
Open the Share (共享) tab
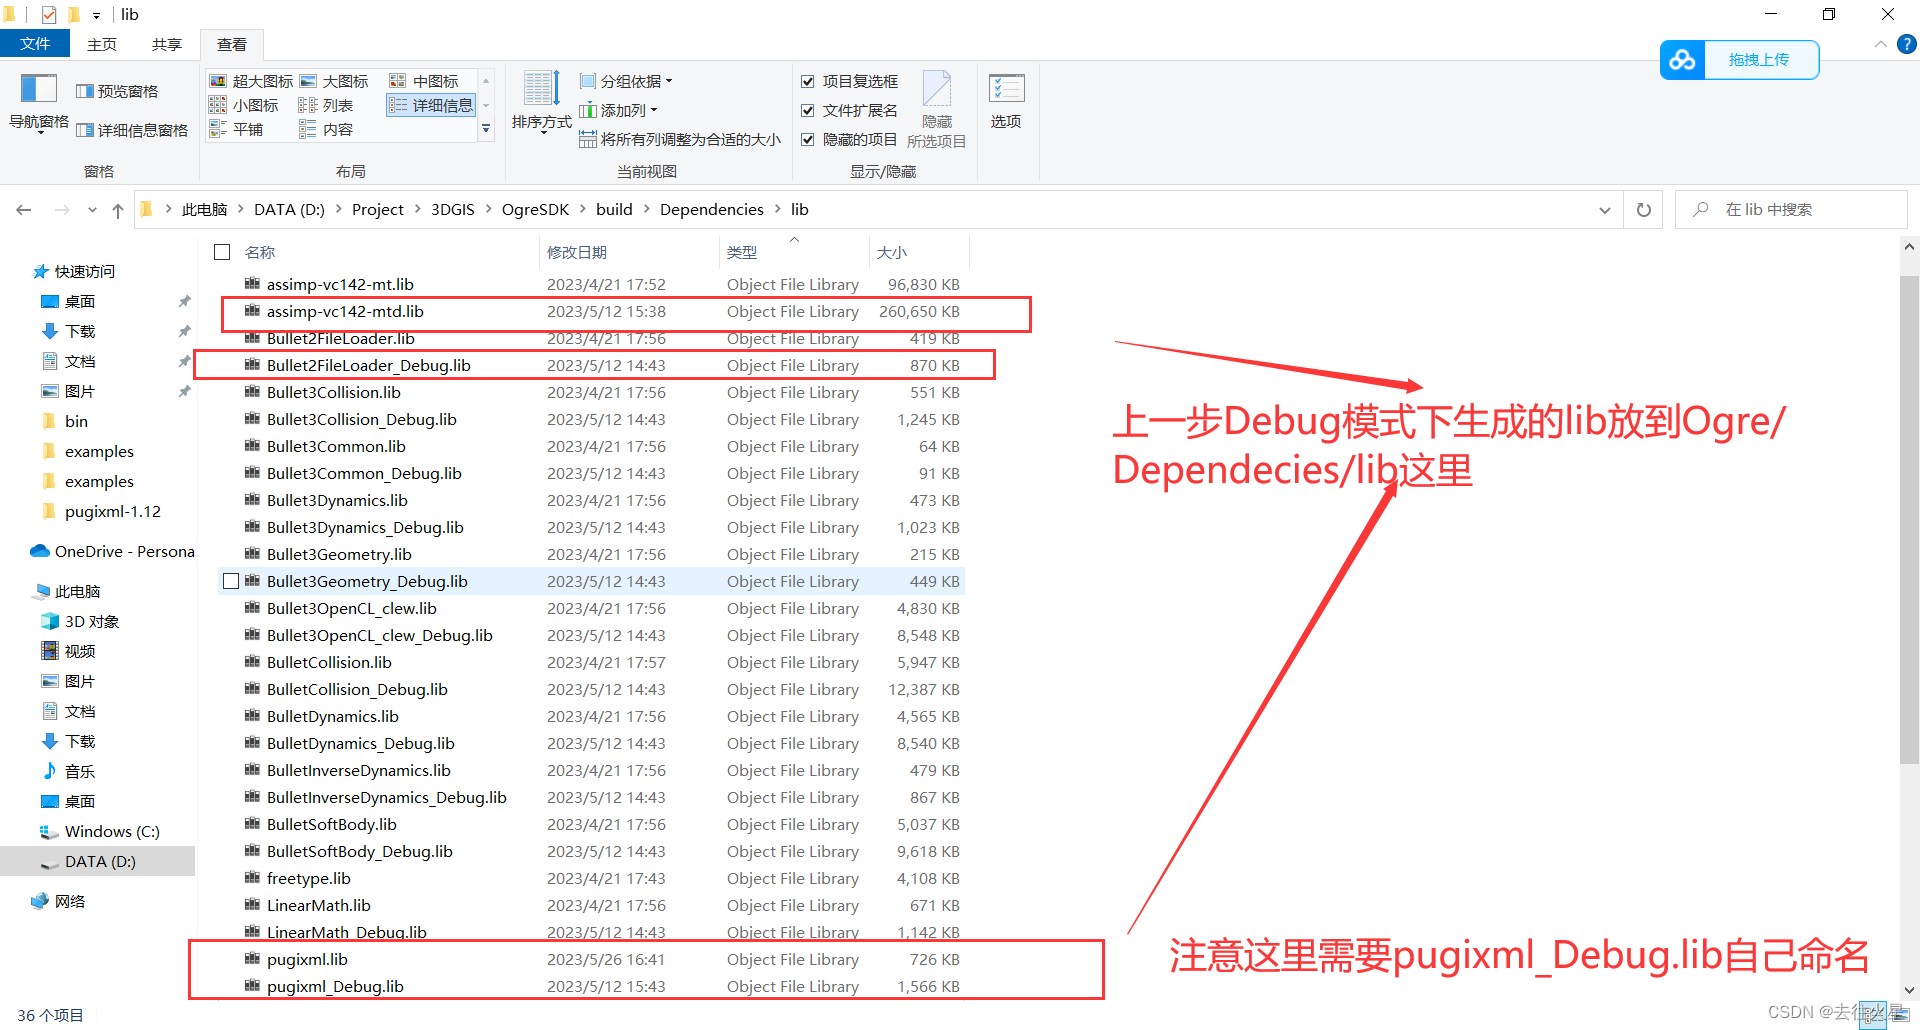[x=167, y=44]
